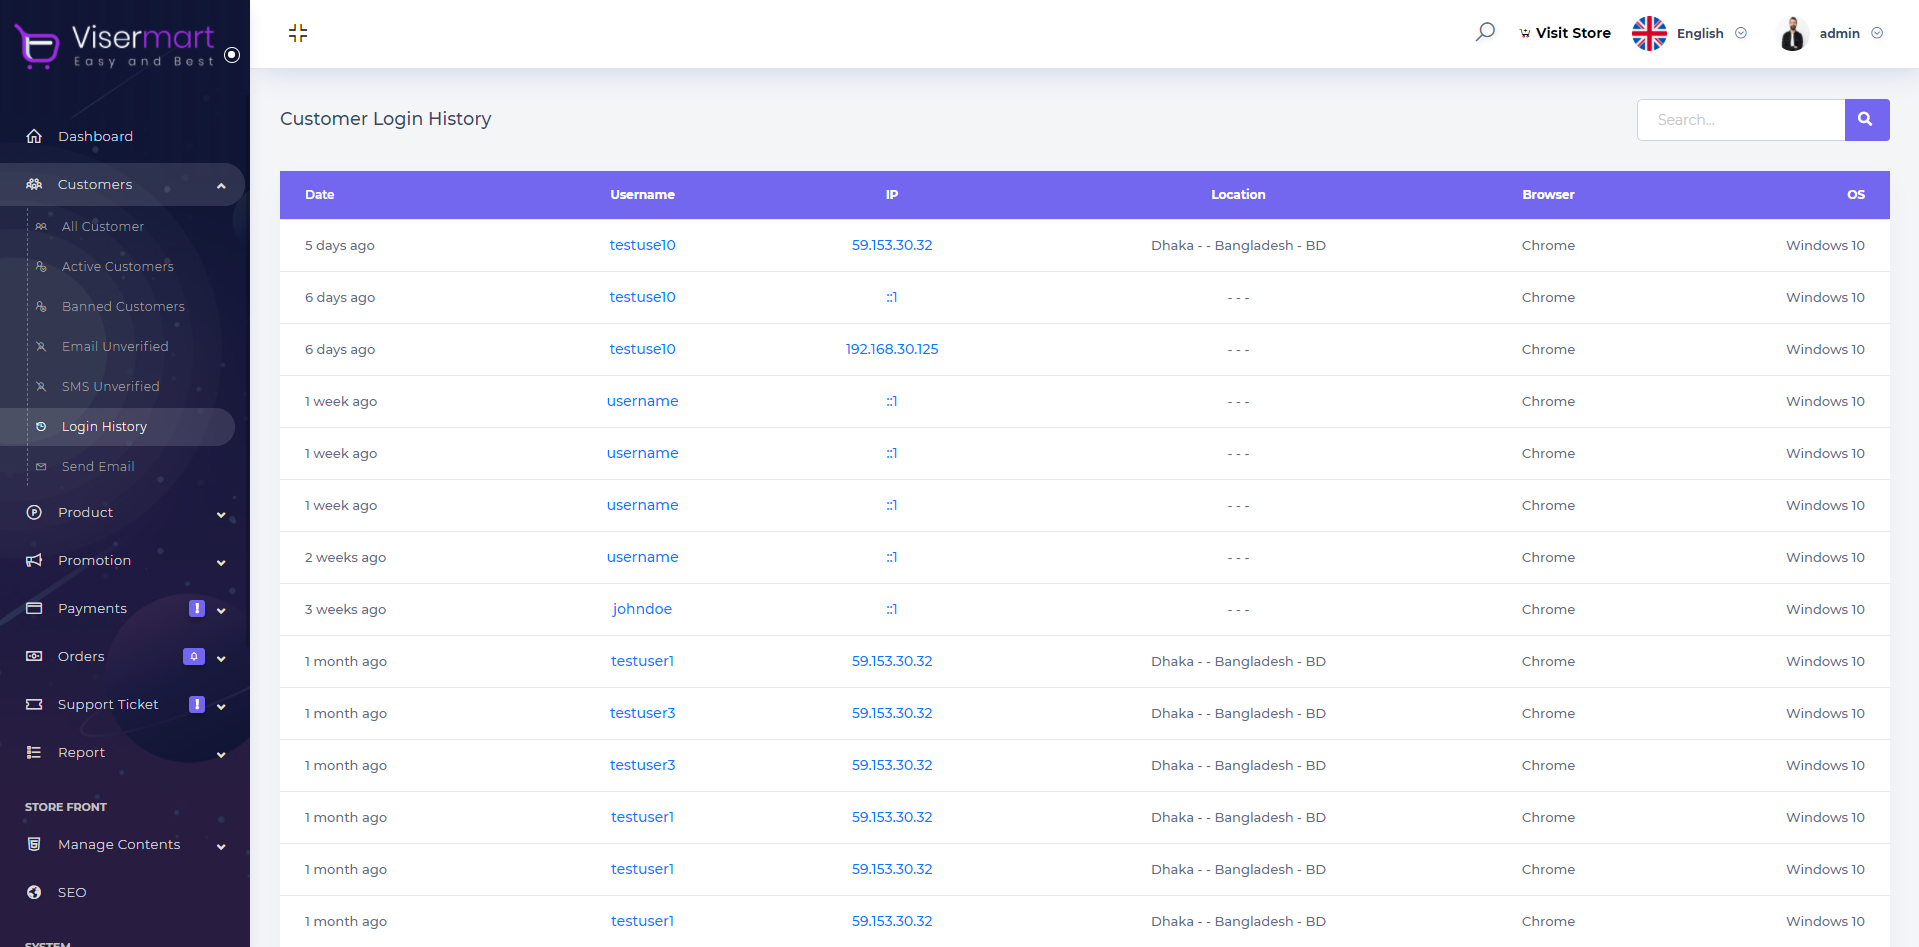The width and height of the screenshot is (1919, 947).
Task: Click the Username column header
Action: [642, 195]
